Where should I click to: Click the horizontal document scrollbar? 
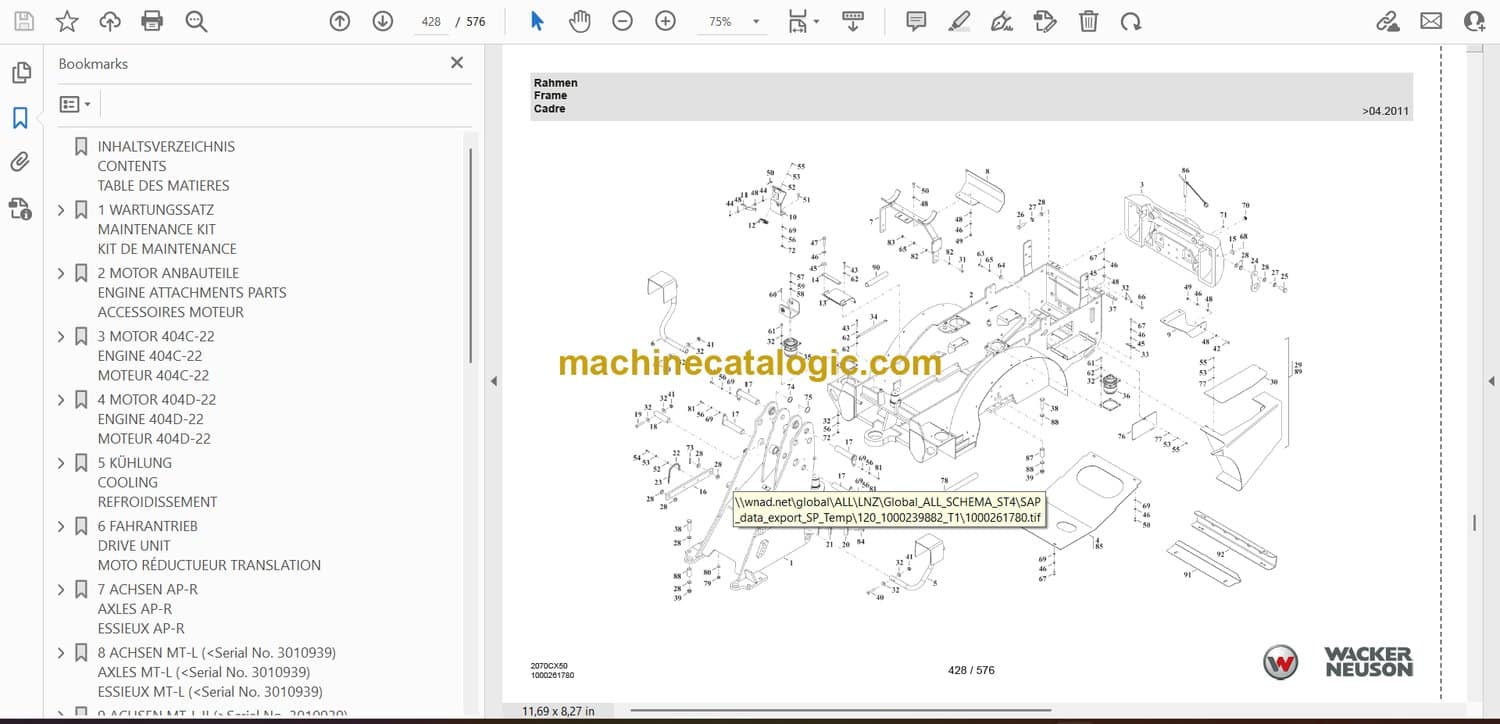tap(840, 711)
